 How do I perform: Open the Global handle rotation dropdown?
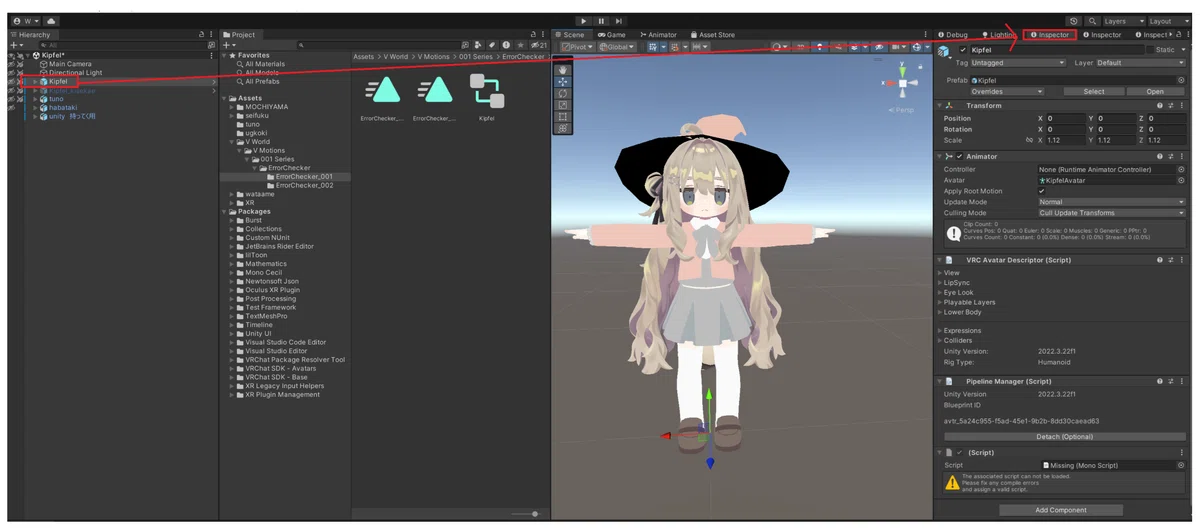pos(618,47)
